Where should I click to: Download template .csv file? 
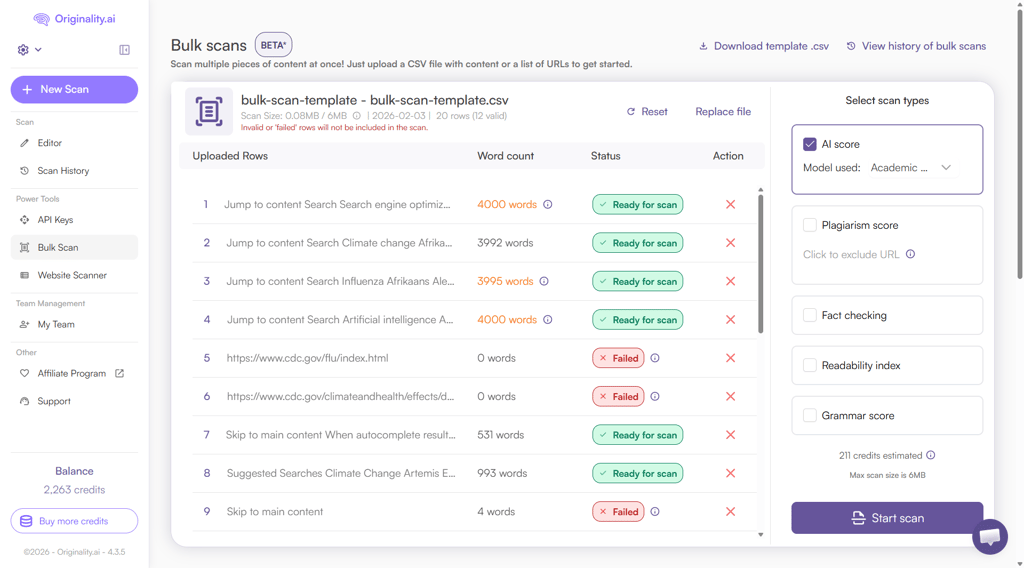[x=764, y=46]
